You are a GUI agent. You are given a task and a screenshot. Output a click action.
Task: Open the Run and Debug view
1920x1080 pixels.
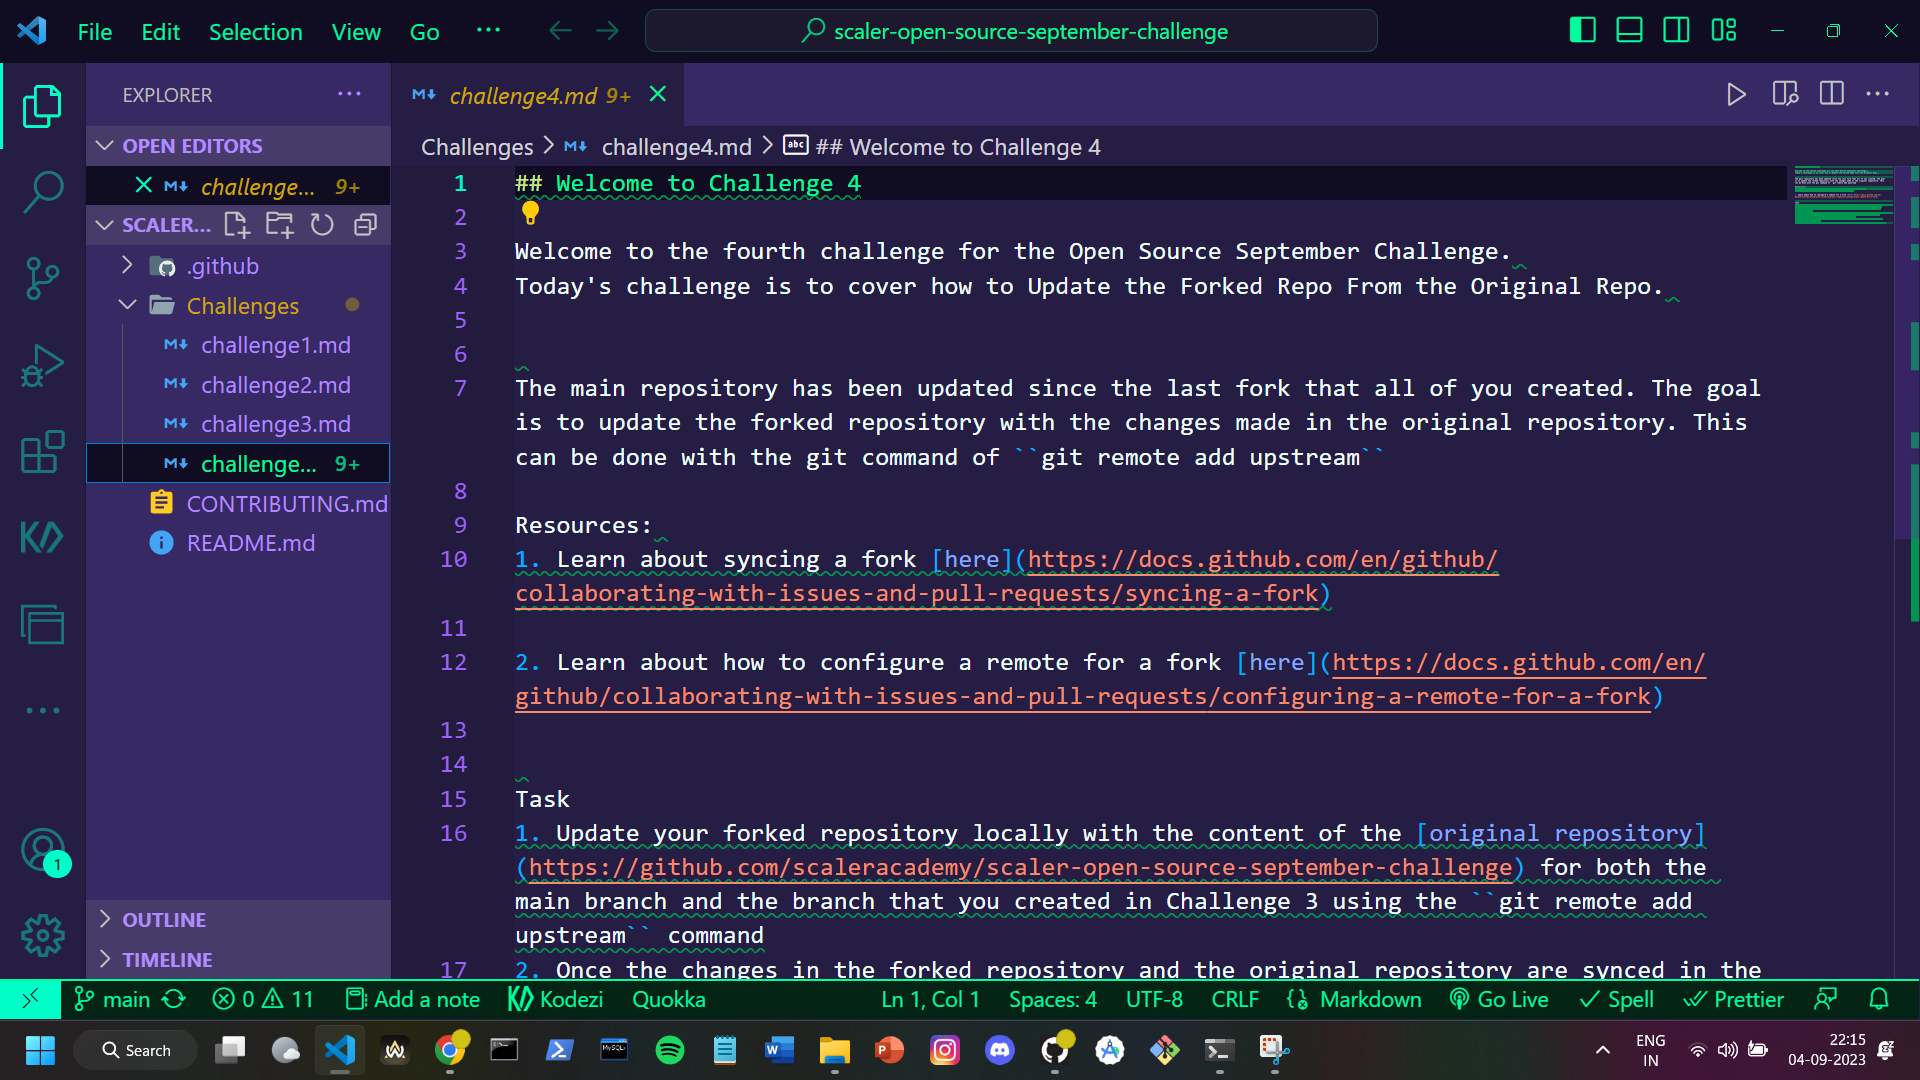point(42,365)
